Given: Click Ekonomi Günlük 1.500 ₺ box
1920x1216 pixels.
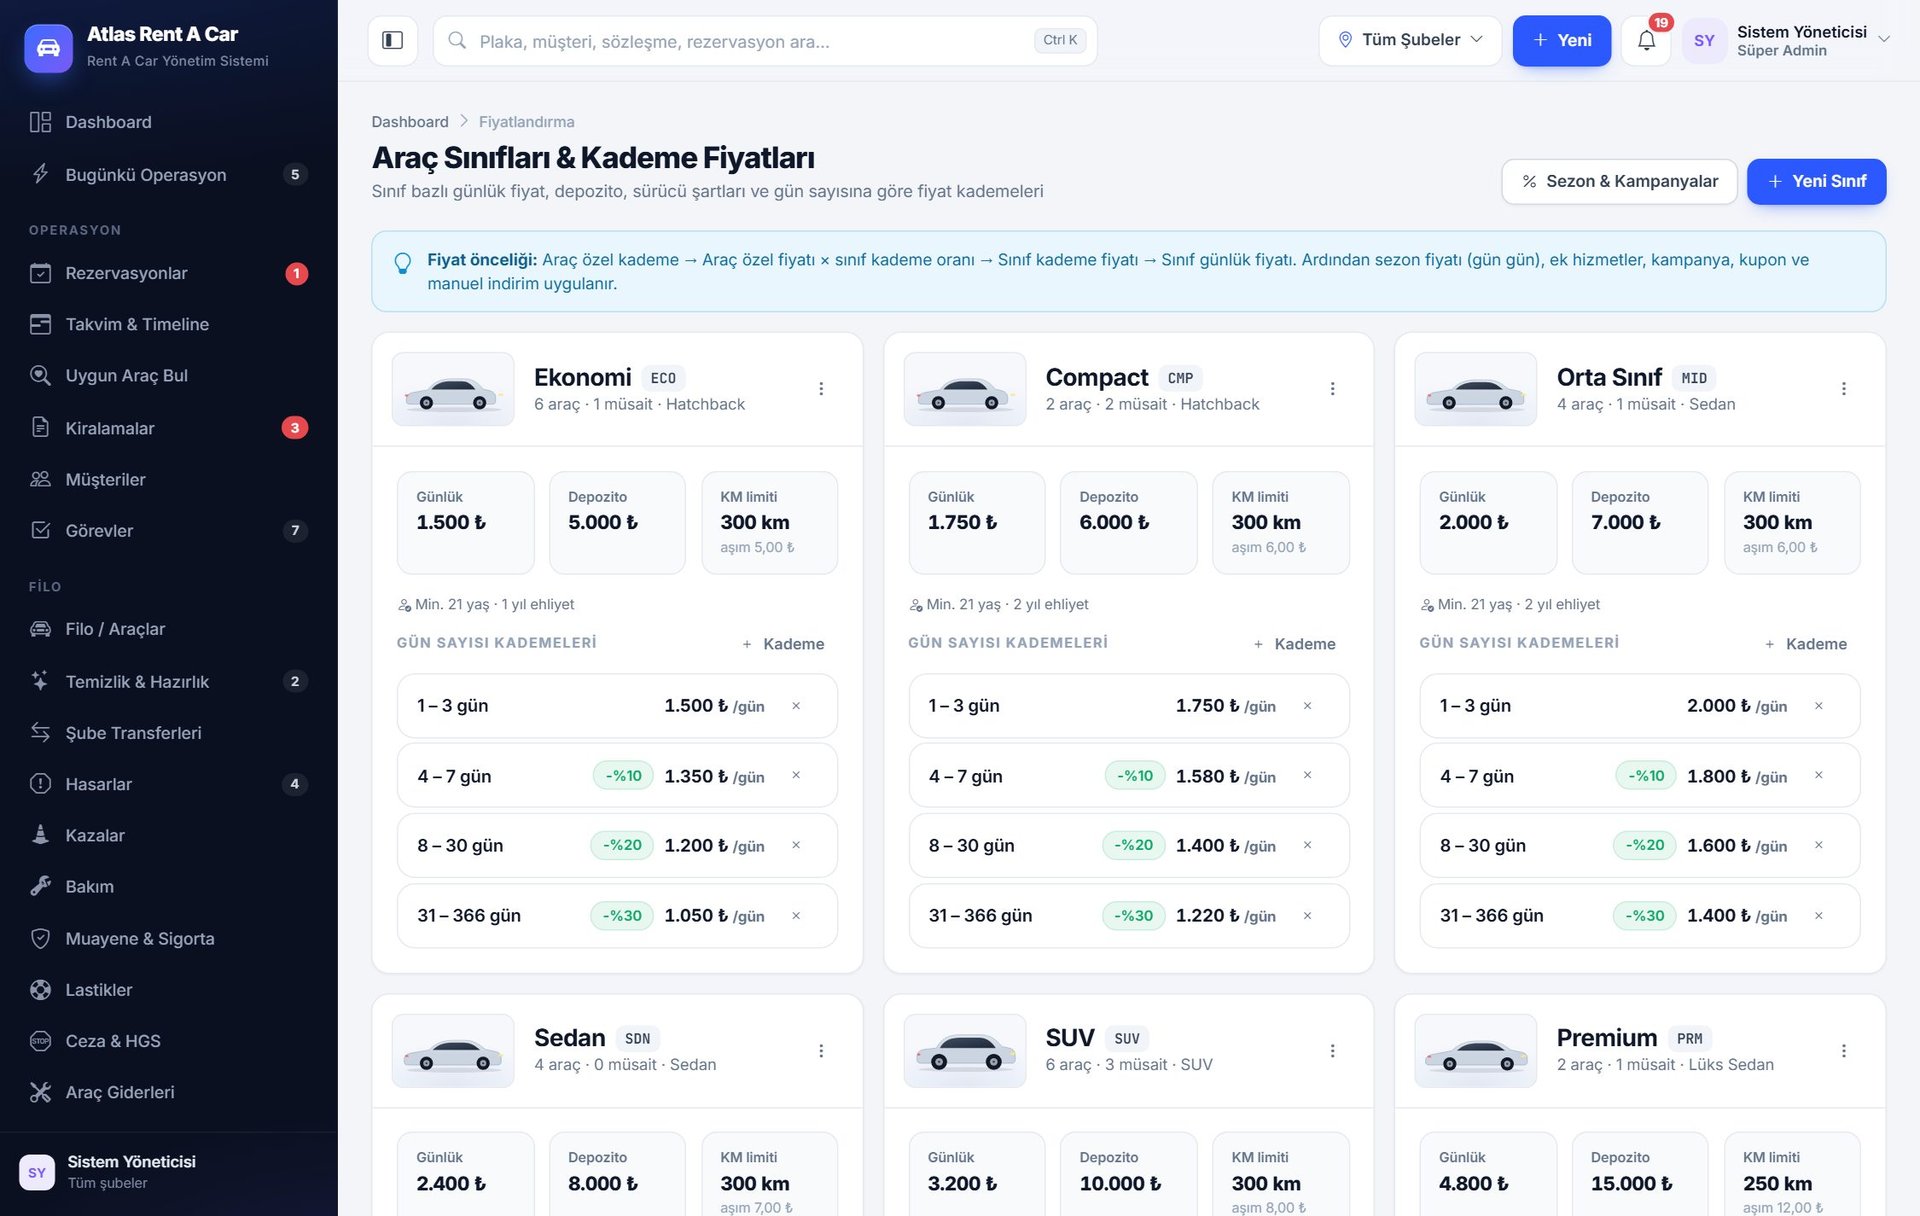Looking at the screenshot, I should point(465,522).
